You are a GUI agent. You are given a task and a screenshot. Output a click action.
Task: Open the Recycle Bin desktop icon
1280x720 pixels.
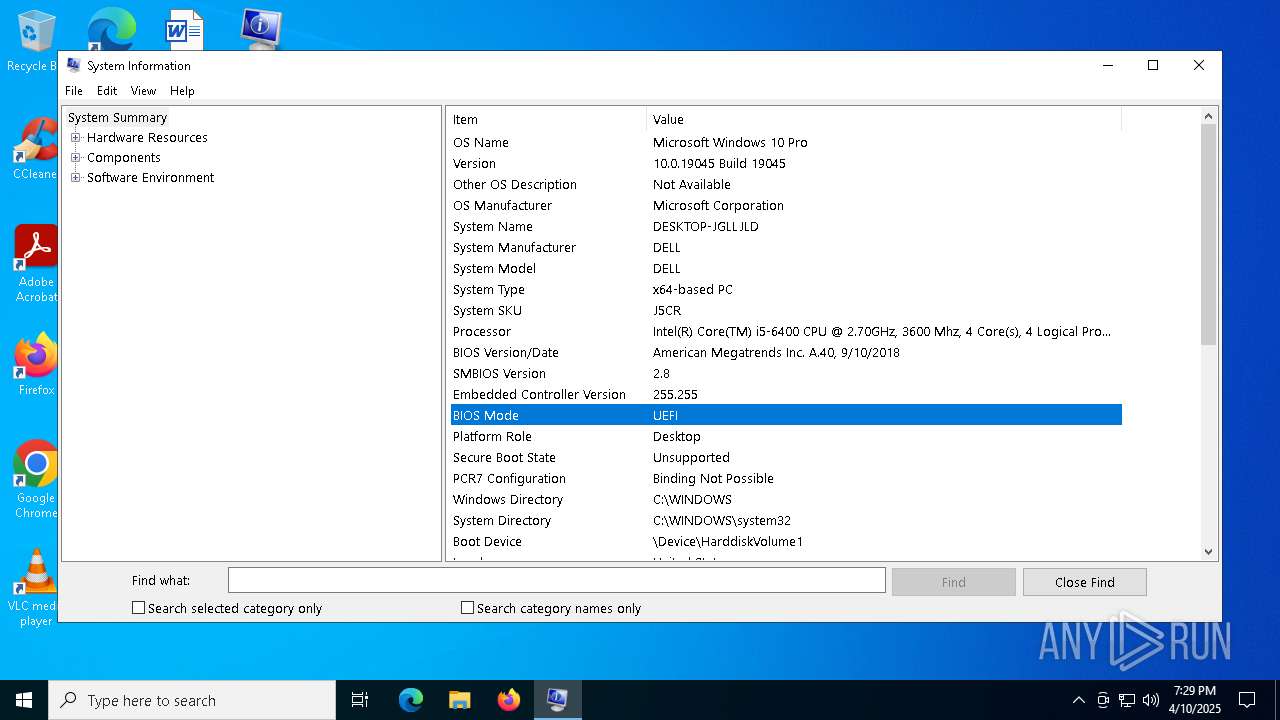tap(36, 40)
